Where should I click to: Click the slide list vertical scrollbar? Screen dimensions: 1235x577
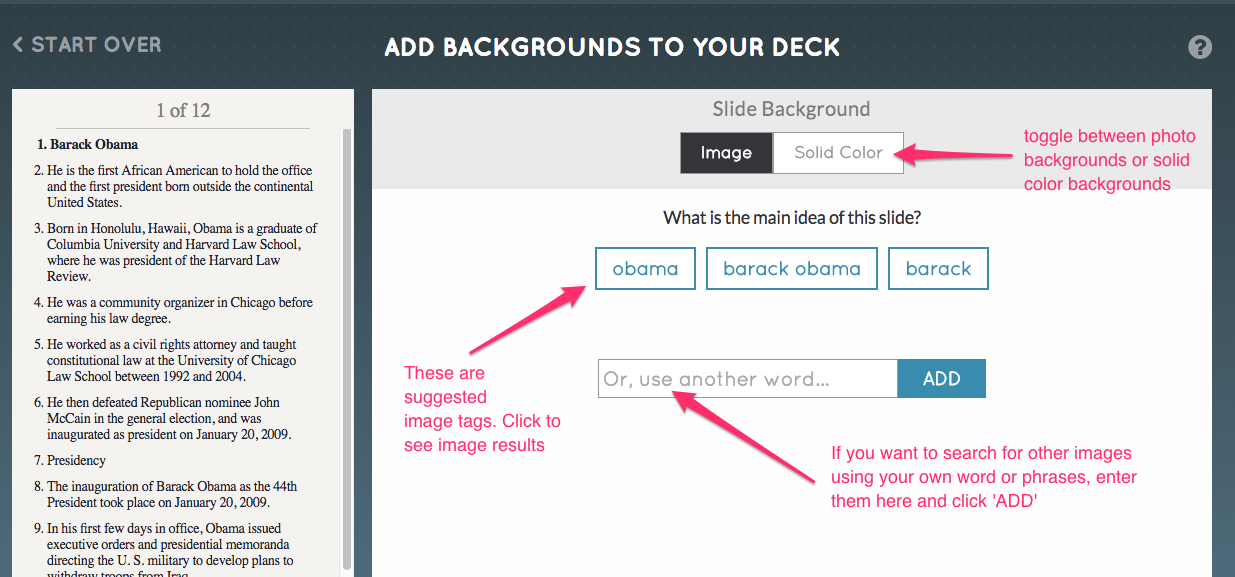(346, 350)
